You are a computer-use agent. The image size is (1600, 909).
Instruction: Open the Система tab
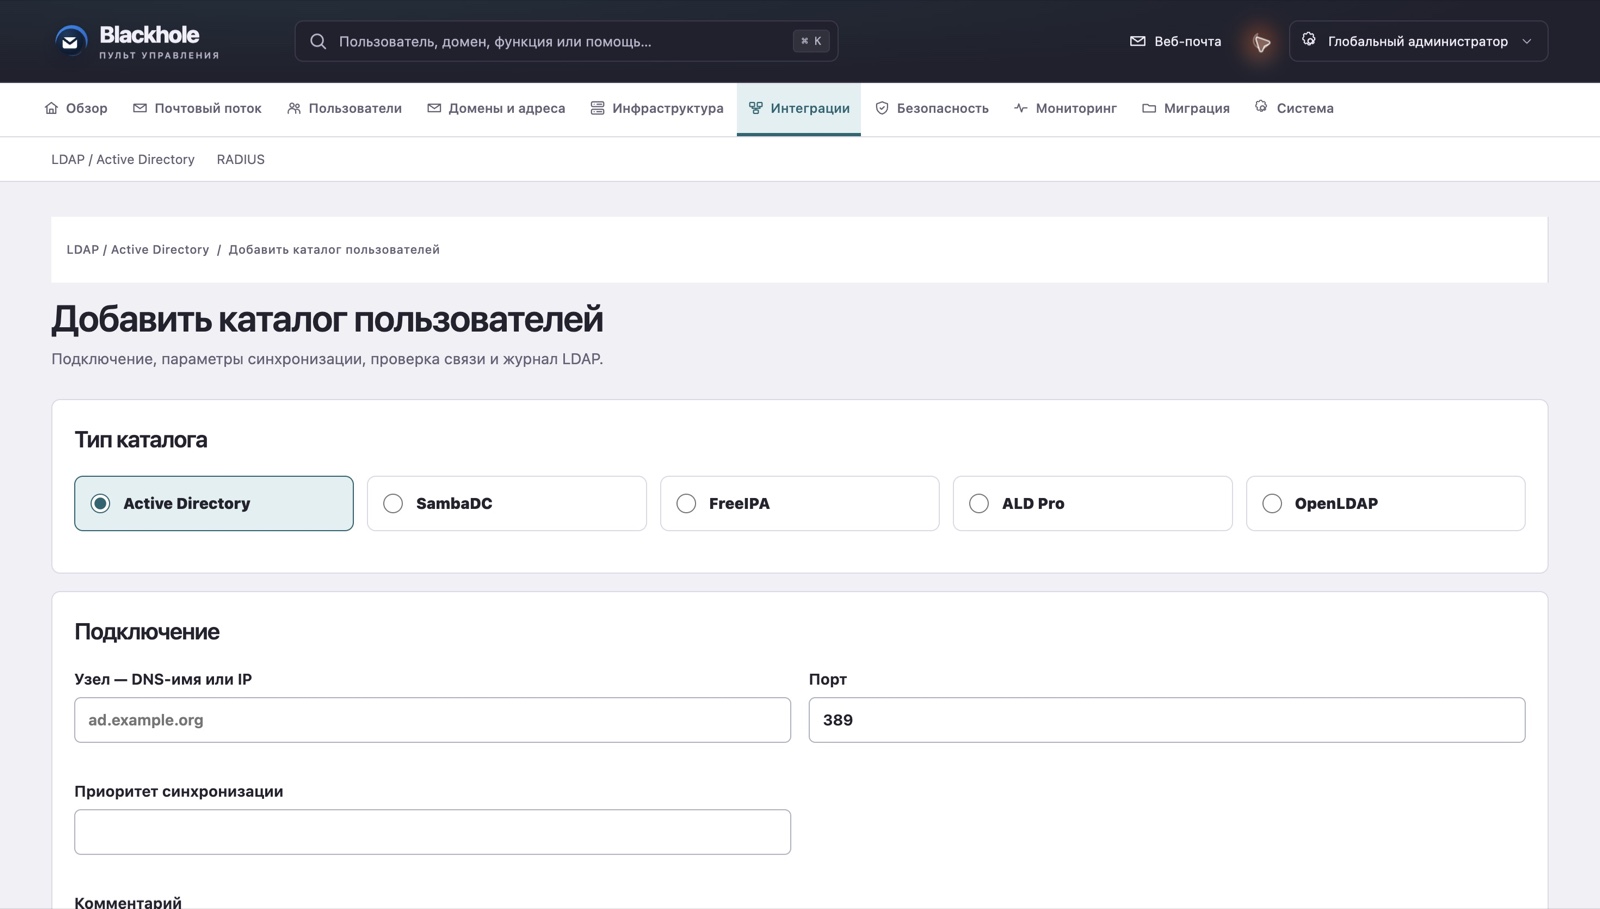(1294, 108)
